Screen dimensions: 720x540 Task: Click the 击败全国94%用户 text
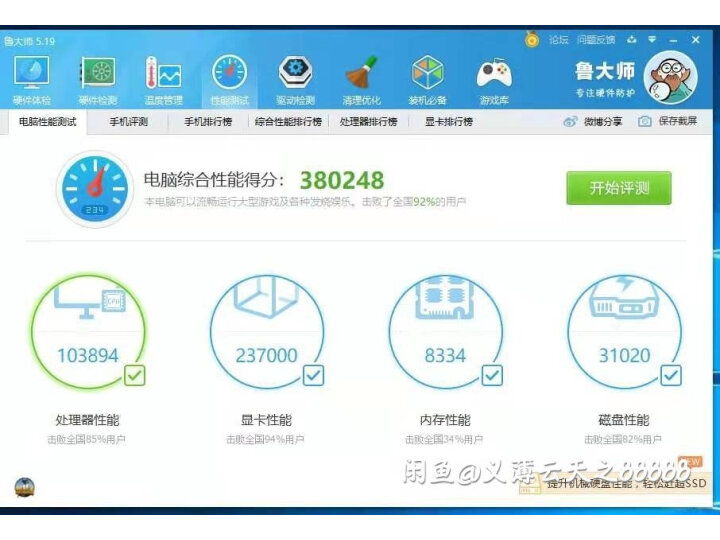point(265,439)
